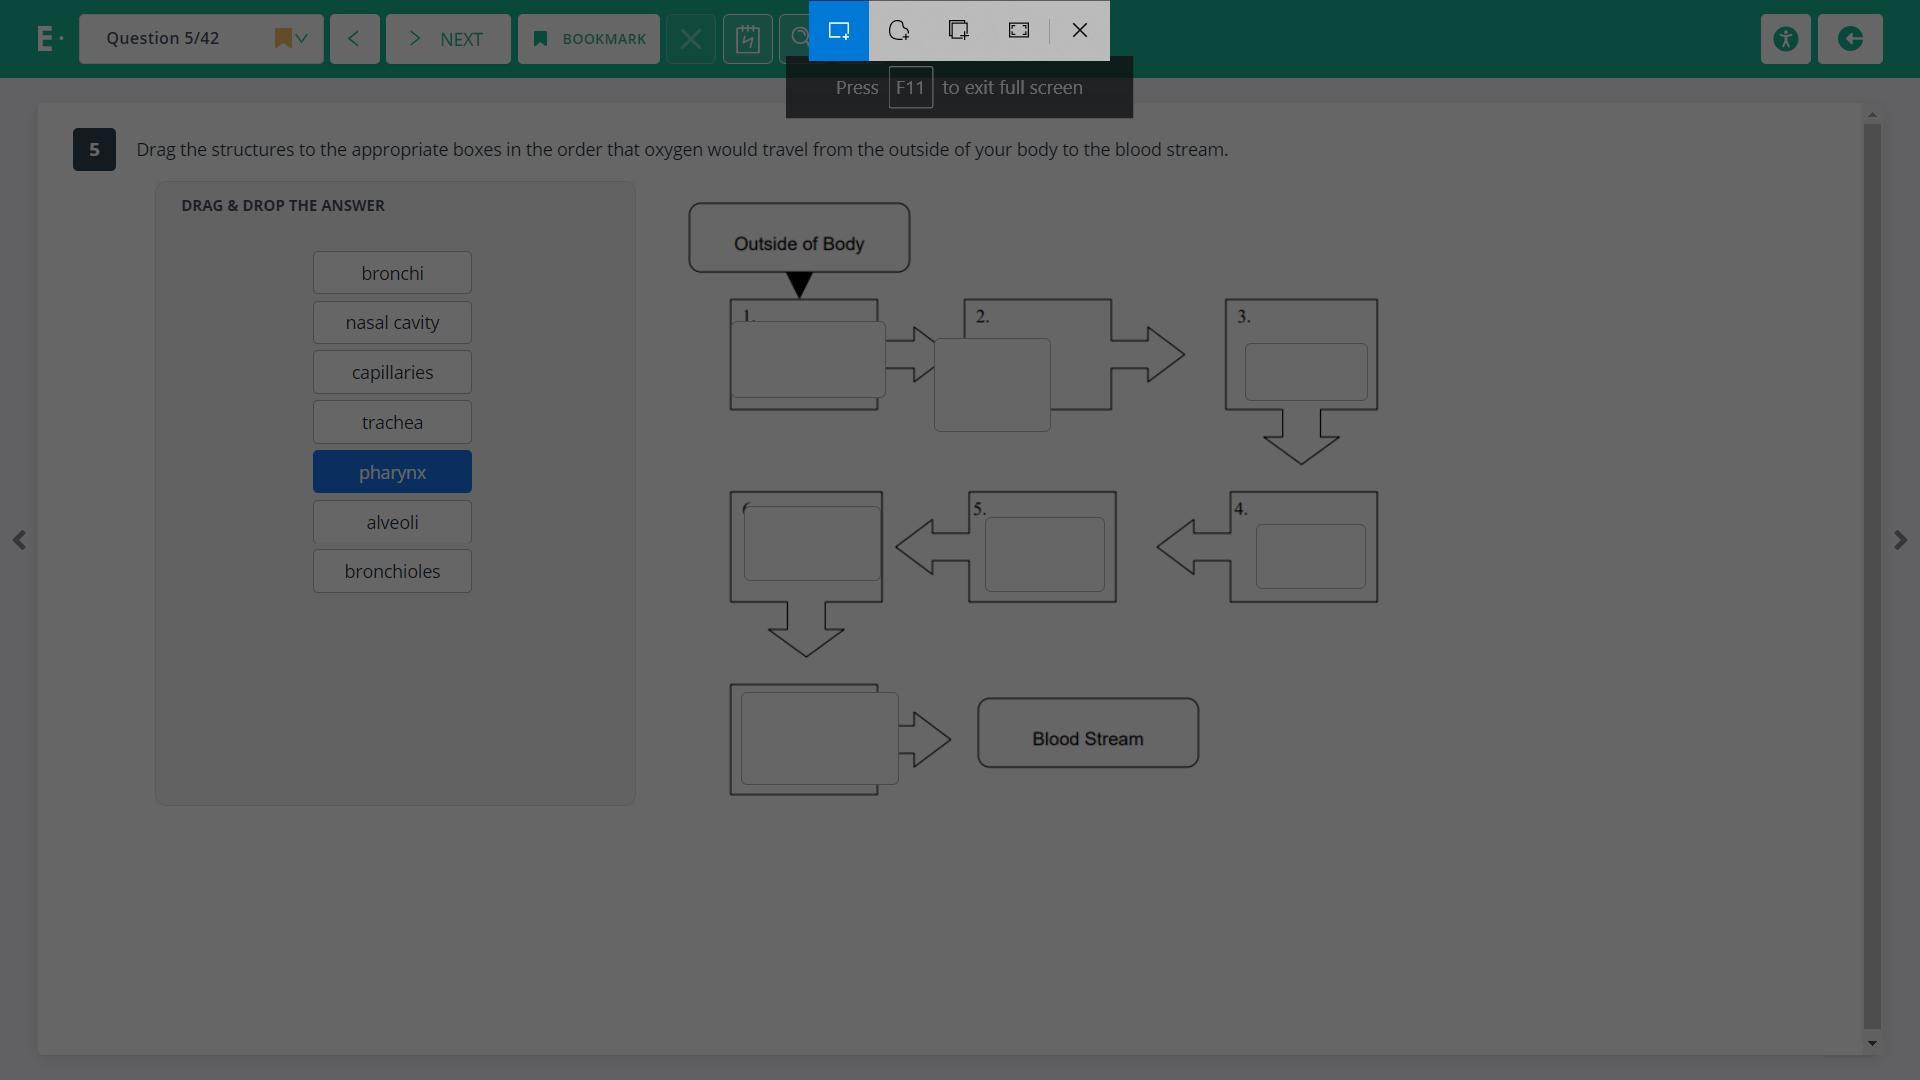Click the Blood Stream label
The height and width of the screenshot is (1080, 1920).
1088,739
